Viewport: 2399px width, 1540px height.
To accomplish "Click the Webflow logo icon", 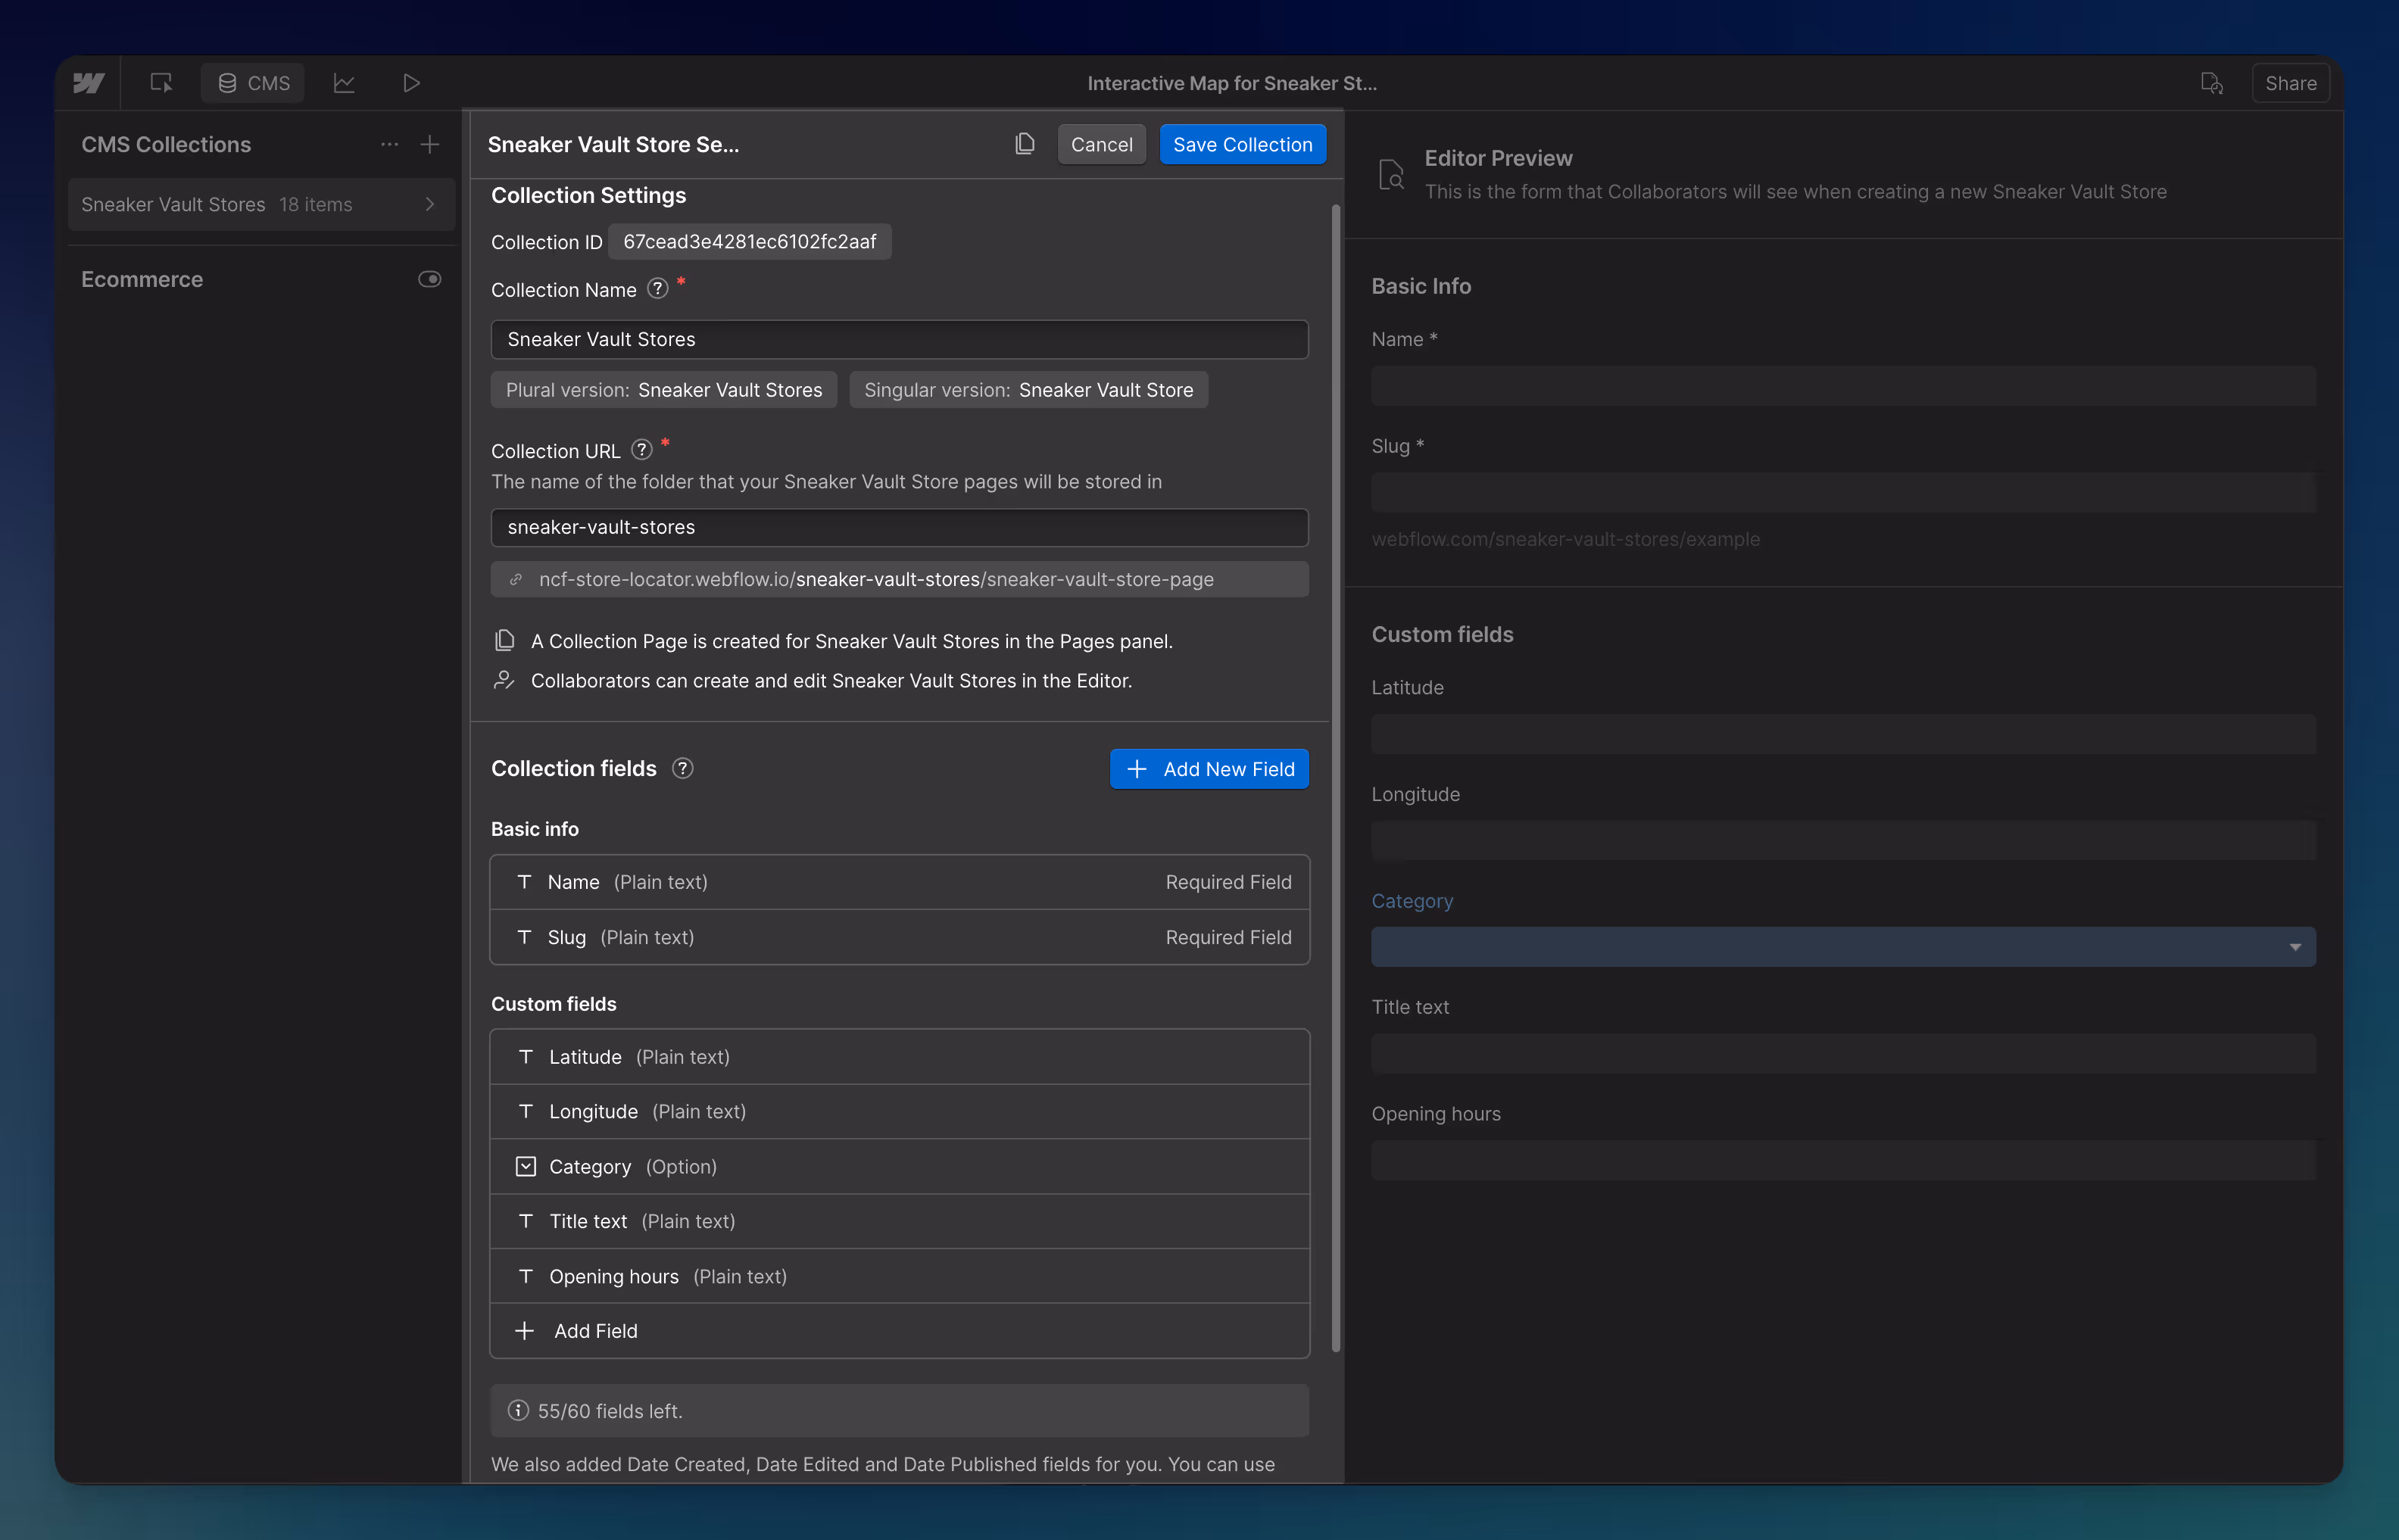I will (89, 83).
